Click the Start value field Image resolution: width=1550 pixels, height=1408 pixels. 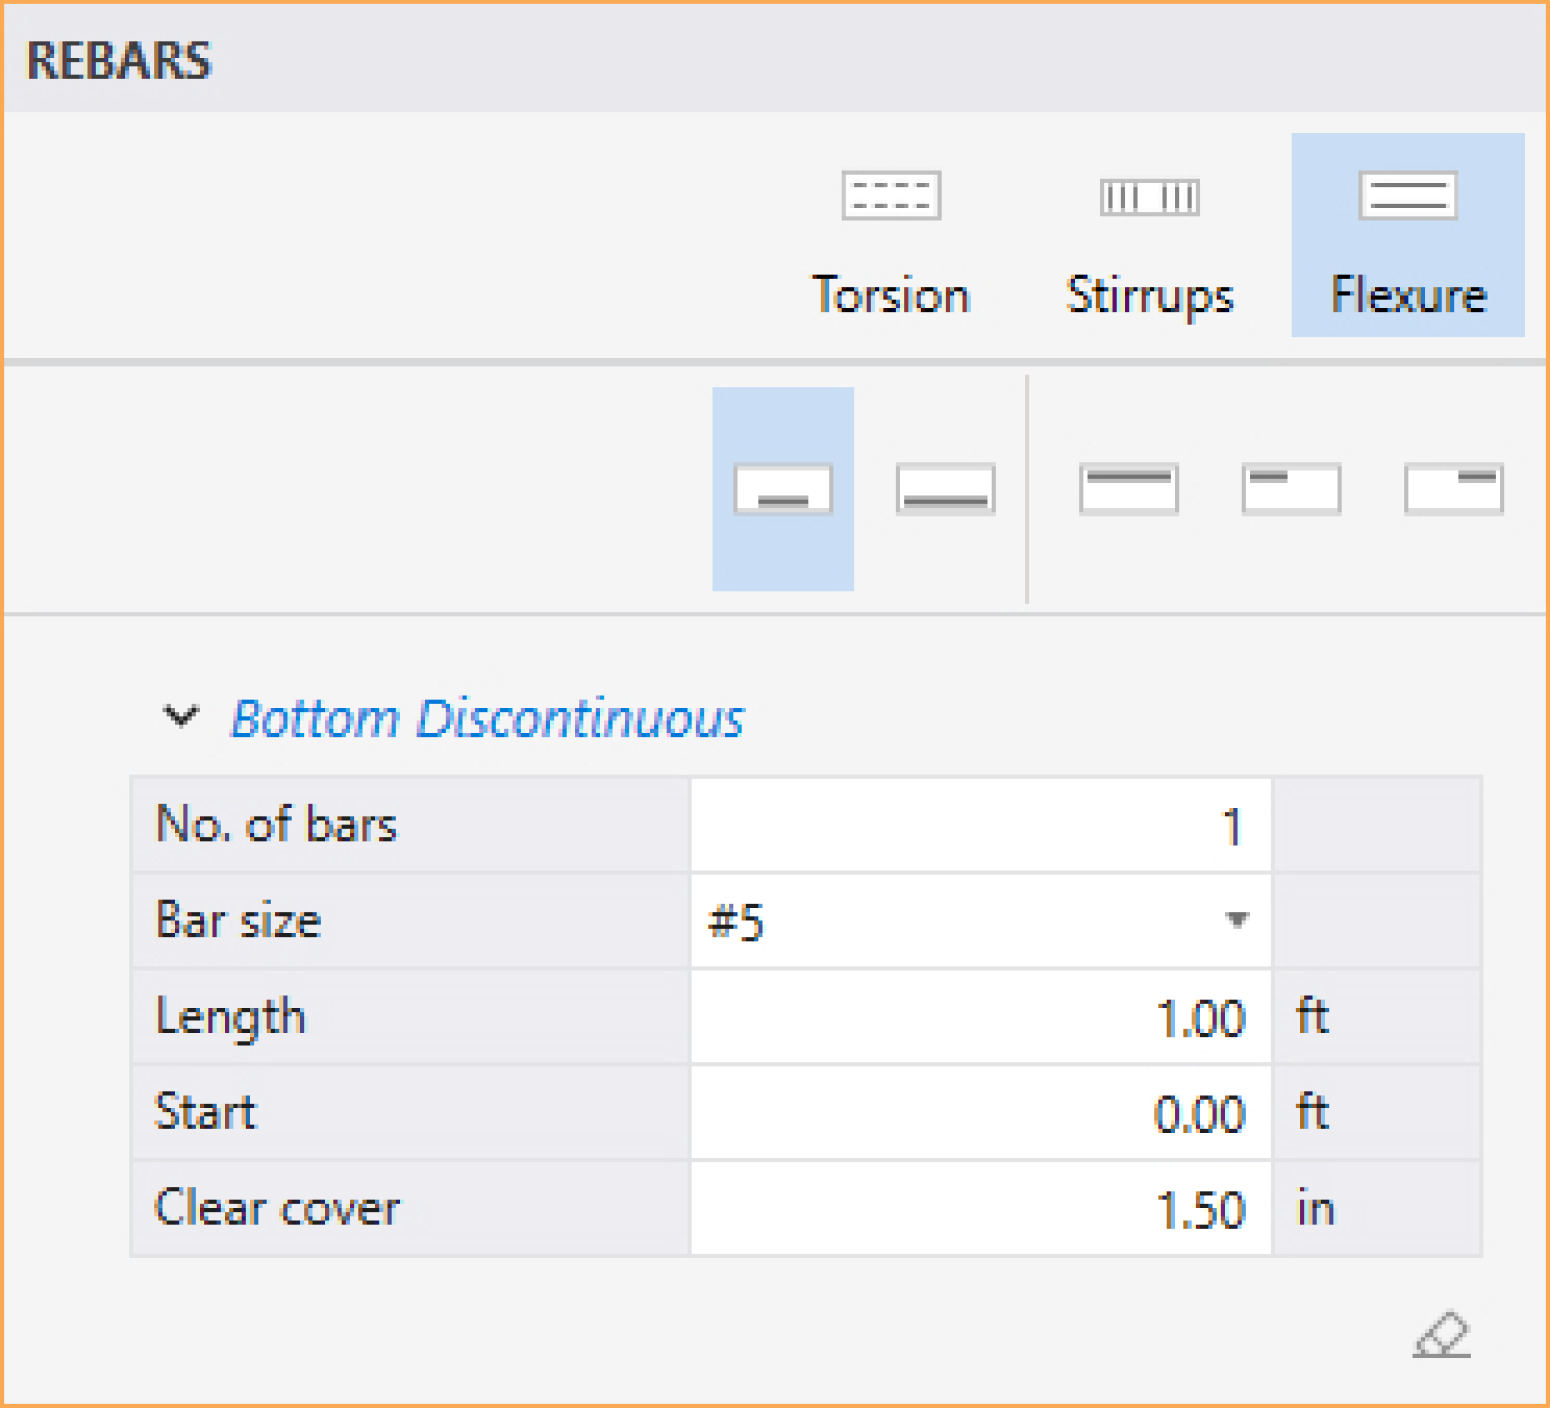980,1113
